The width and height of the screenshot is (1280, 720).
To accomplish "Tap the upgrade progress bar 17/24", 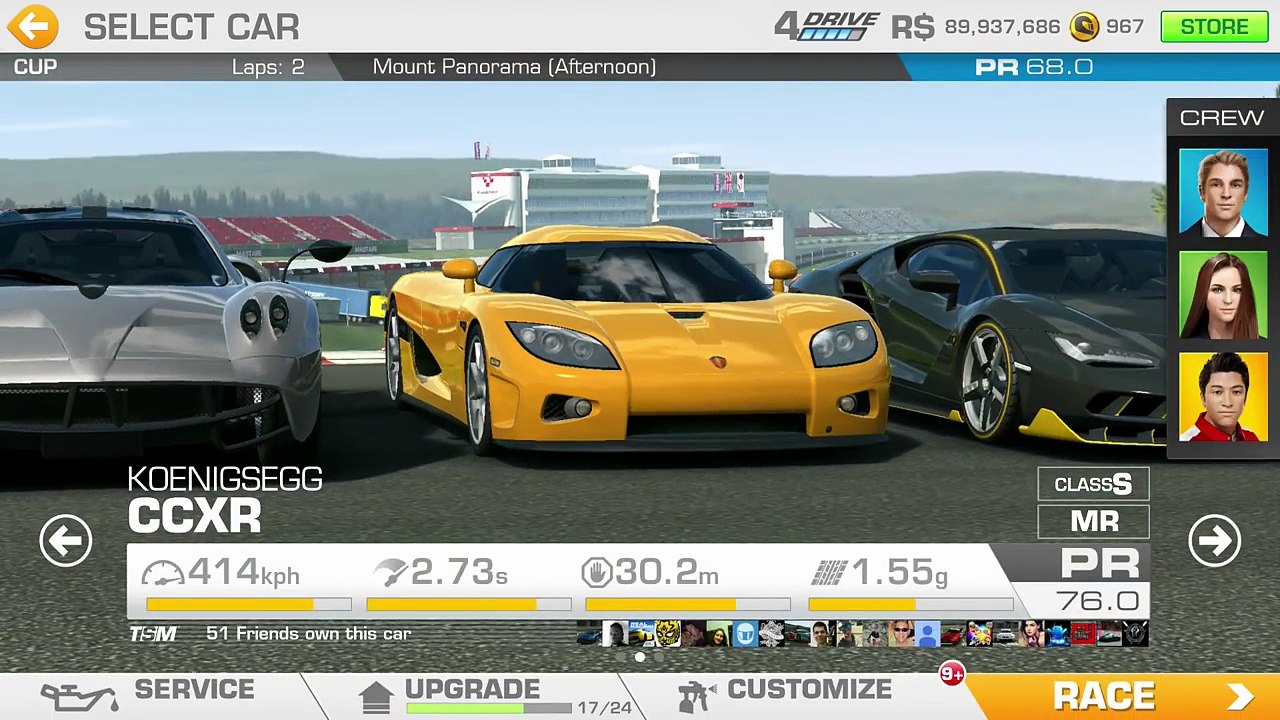I will 488,708.
